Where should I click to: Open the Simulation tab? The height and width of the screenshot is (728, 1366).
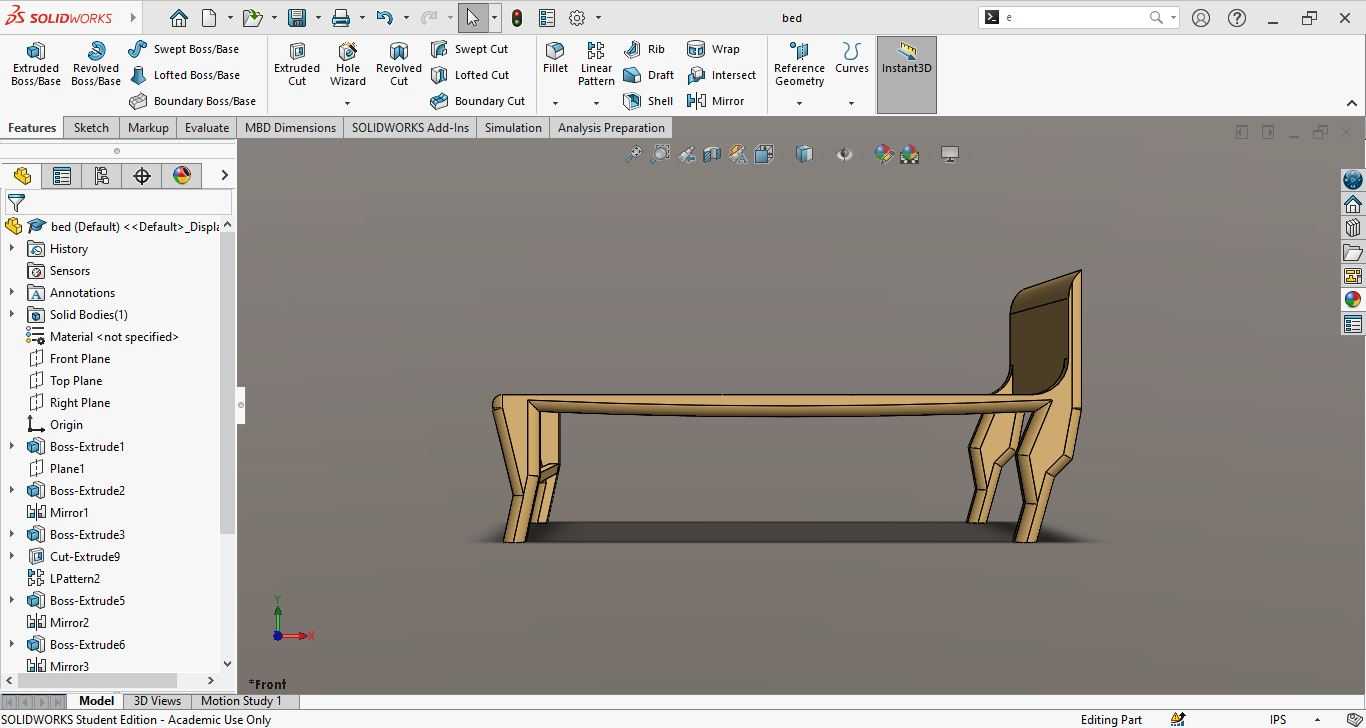pos(513,128)
